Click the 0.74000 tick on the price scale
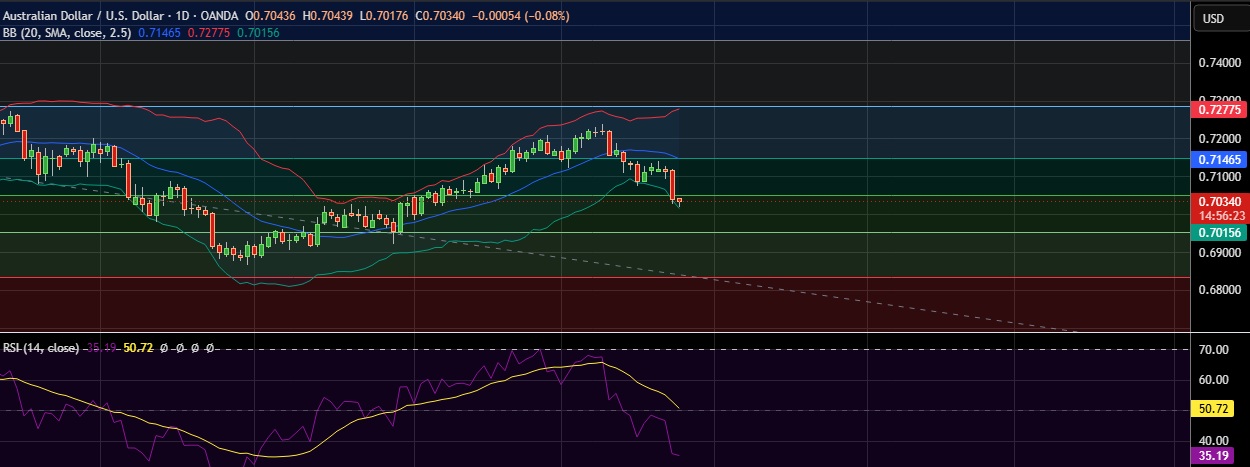Image resolution: width=1250 pixels, height=467 pixels. [1218, 62]
